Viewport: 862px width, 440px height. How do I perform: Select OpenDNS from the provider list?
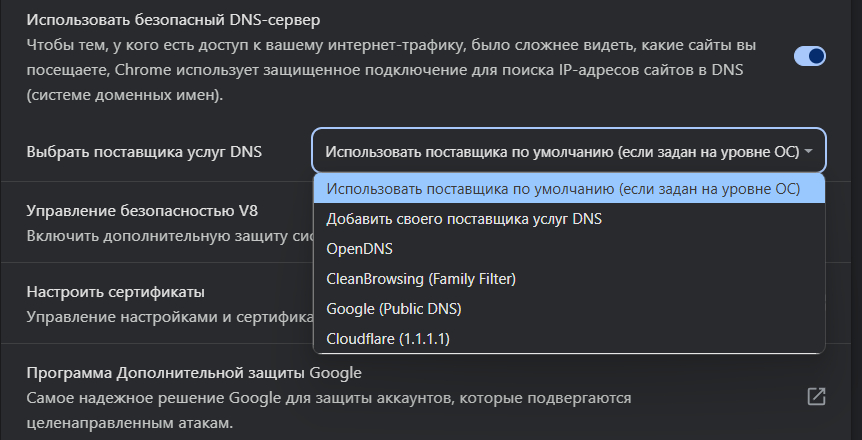click(569, 249)
